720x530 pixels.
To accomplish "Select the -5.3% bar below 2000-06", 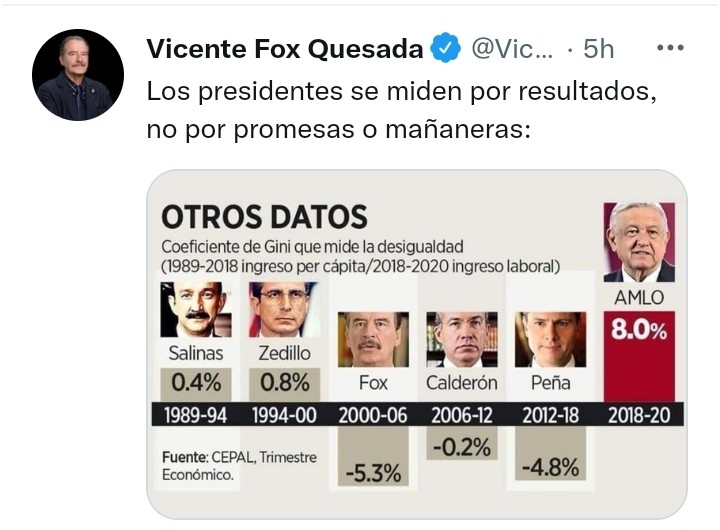I will coord(373,456).
